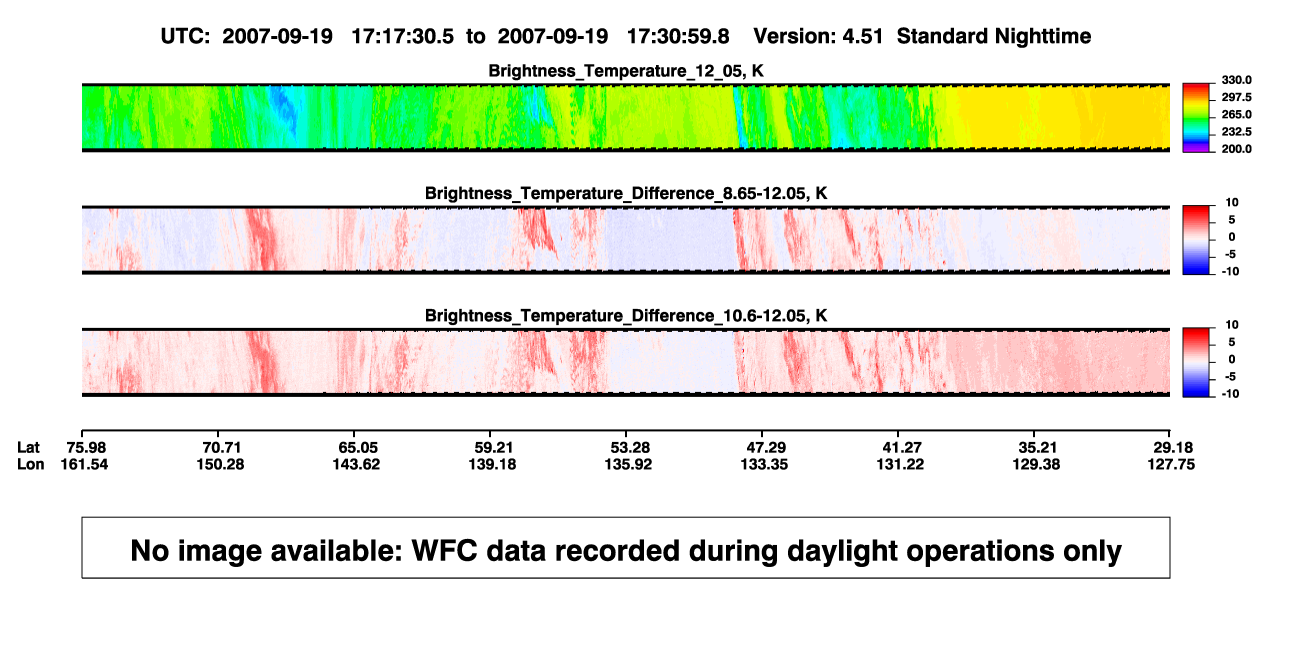Click the 265.0 color scale label
Image resolution: width=1300 pixels, height=667 pixels.
[1237, 114]
